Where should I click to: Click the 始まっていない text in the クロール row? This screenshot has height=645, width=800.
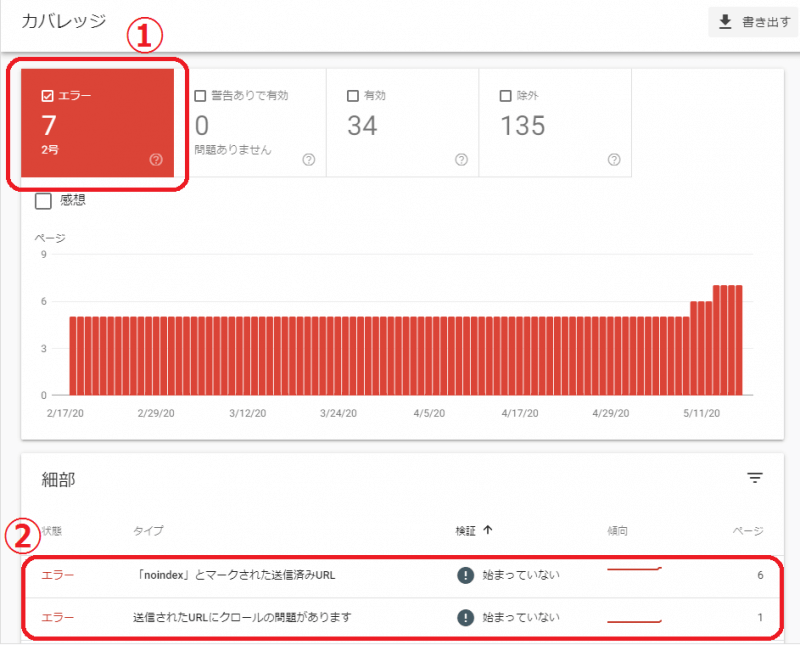(521, 617)
